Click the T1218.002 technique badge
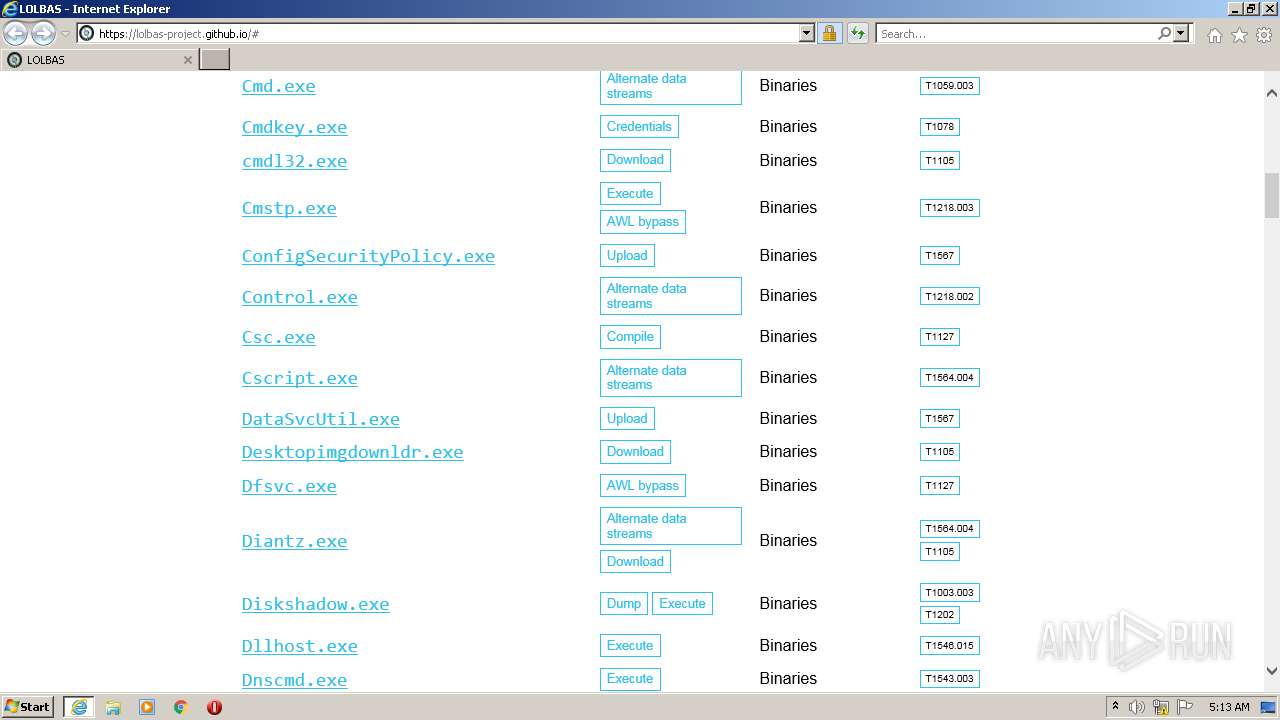 pyautogui.click(x=949, y=297)
